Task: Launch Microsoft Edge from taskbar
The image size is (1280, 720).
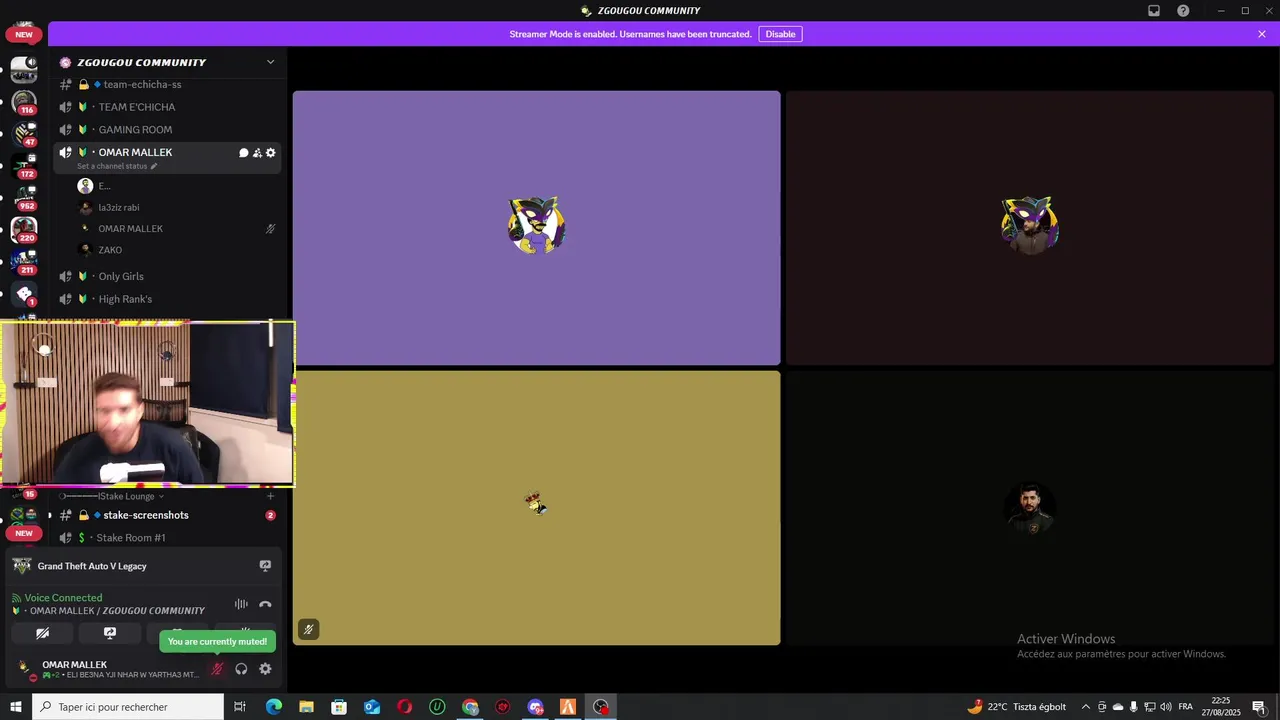Action: [273, 707]
